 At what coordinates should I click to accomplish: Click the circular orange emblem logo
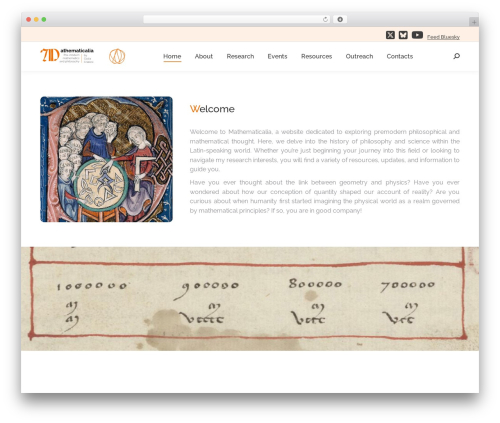point(117,56)
